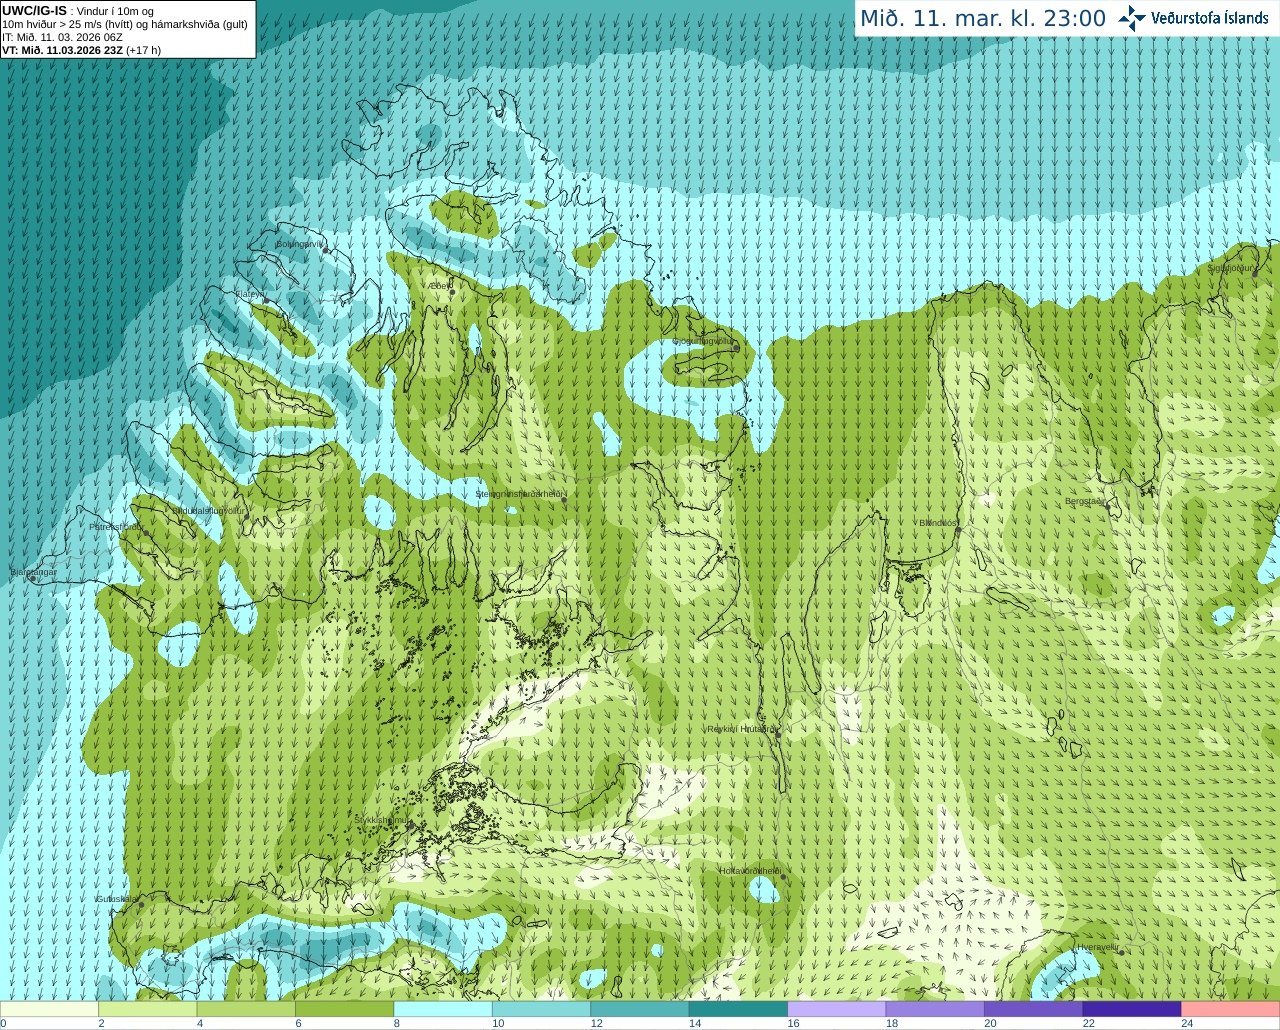Click the Bjargtangar station label
Image resolution: width=1280 pixels, height=1030 pixels.
coord(33,572)
